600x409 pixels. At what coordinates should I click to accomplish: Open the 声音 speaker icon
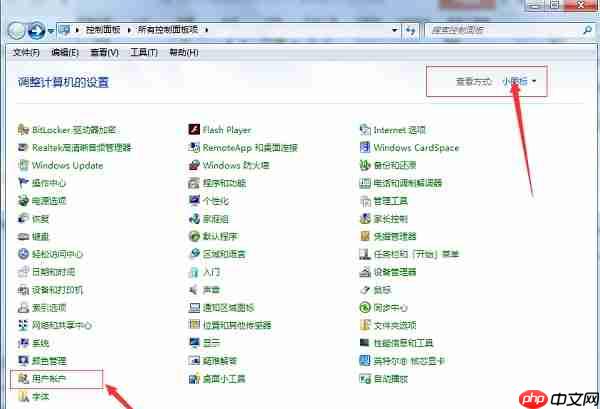194,290
